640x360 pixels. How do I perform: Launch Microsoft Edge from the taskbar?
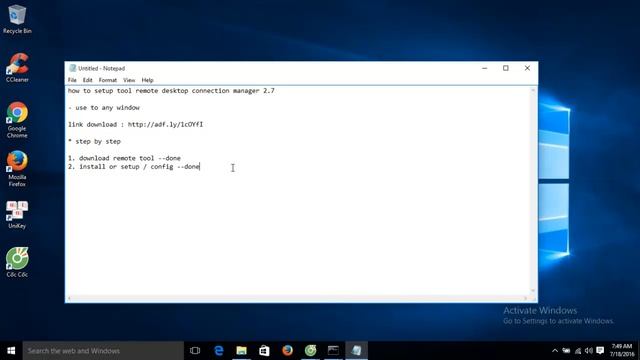(x=219, y=351)
